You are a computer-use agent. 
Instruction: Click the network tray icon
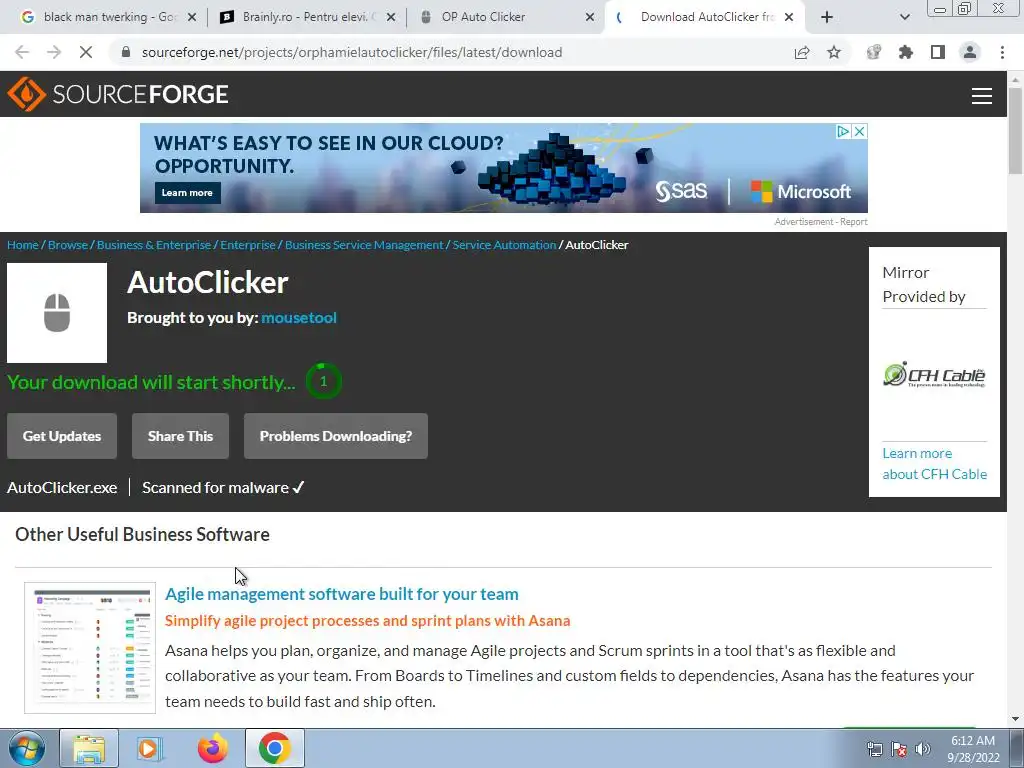pyautogui.click(x=874, y=749)
